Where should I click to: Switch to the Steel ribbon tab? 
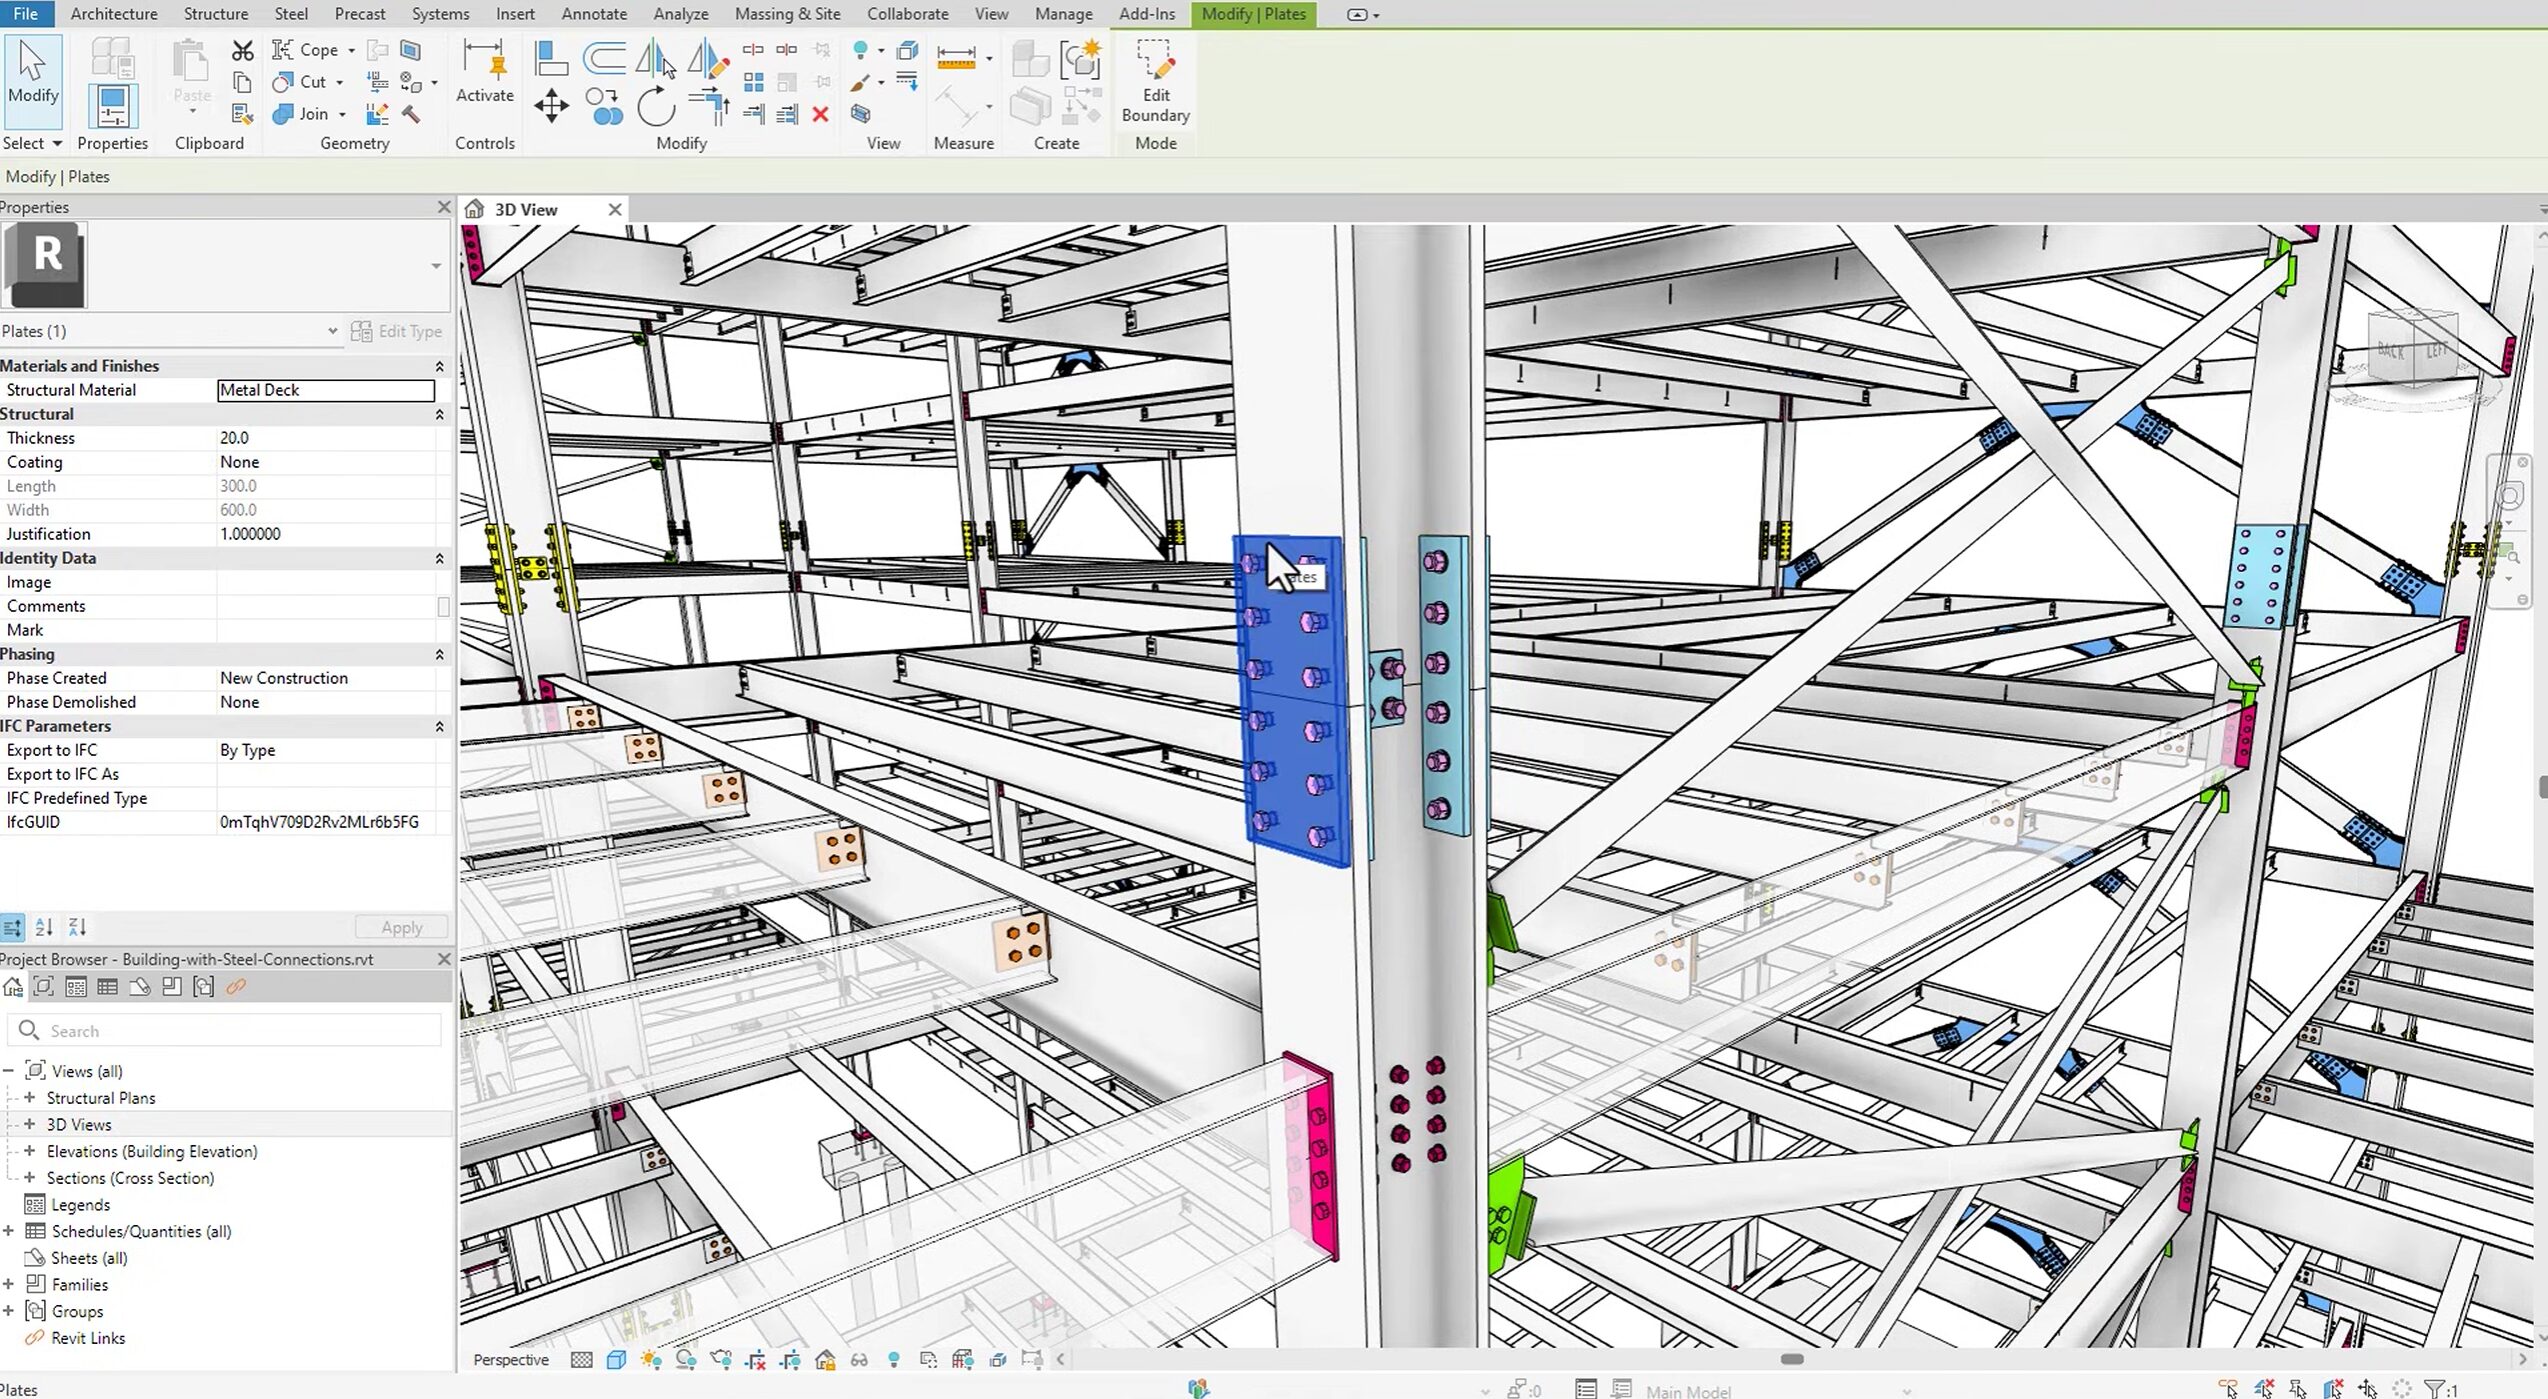coord(291,13)
